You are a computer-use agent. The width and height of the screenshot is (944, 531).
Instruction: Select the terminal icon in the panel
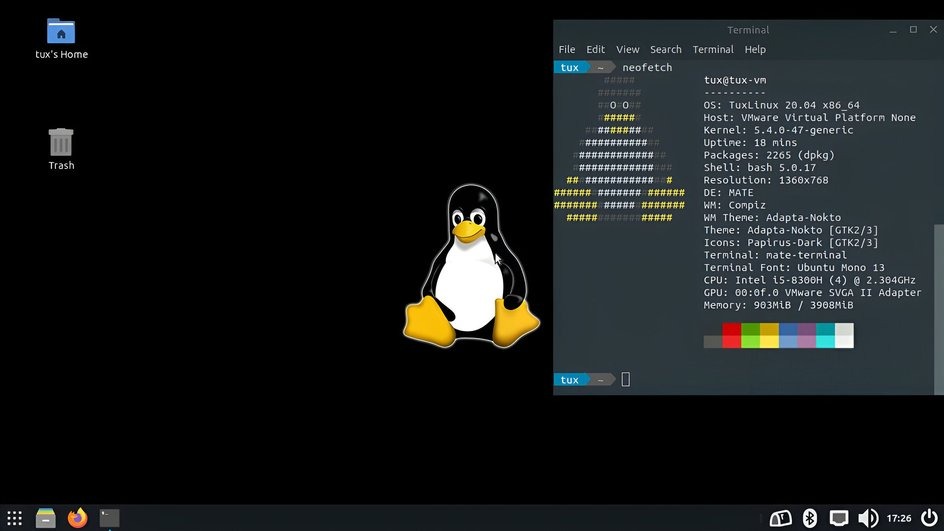click(x=109, y=518)
